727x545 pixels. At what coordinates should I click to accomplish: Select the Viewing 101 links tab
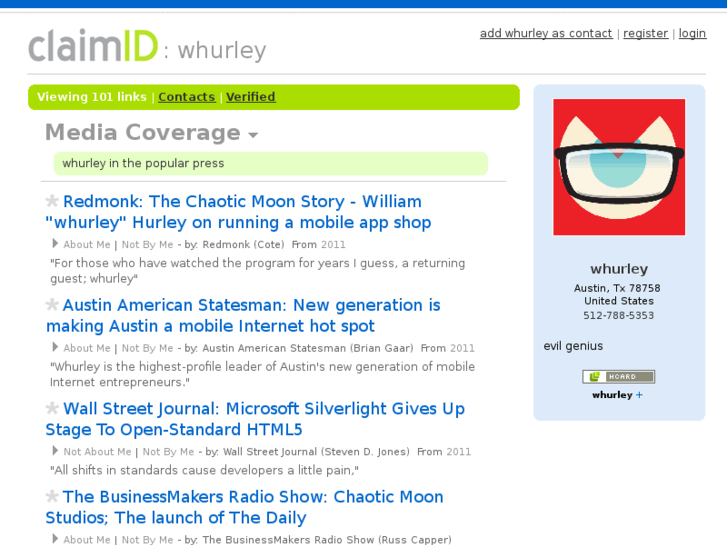pyautogui.click(x=92, y=97)
